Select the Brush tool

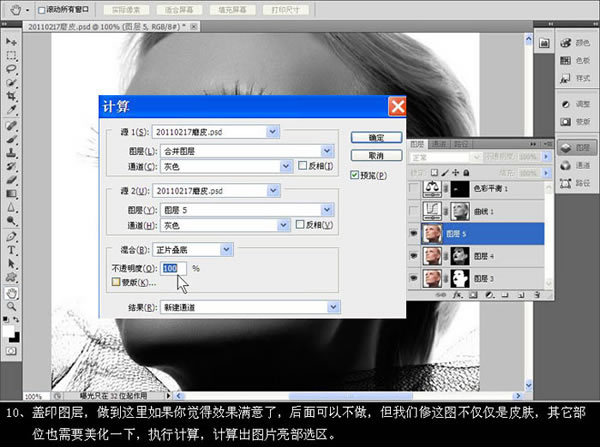pos(11,139)
